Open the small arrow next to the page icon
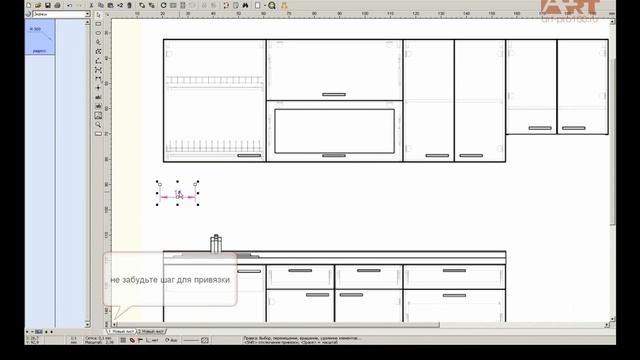The image size is (640, 360). coord(264,5)
